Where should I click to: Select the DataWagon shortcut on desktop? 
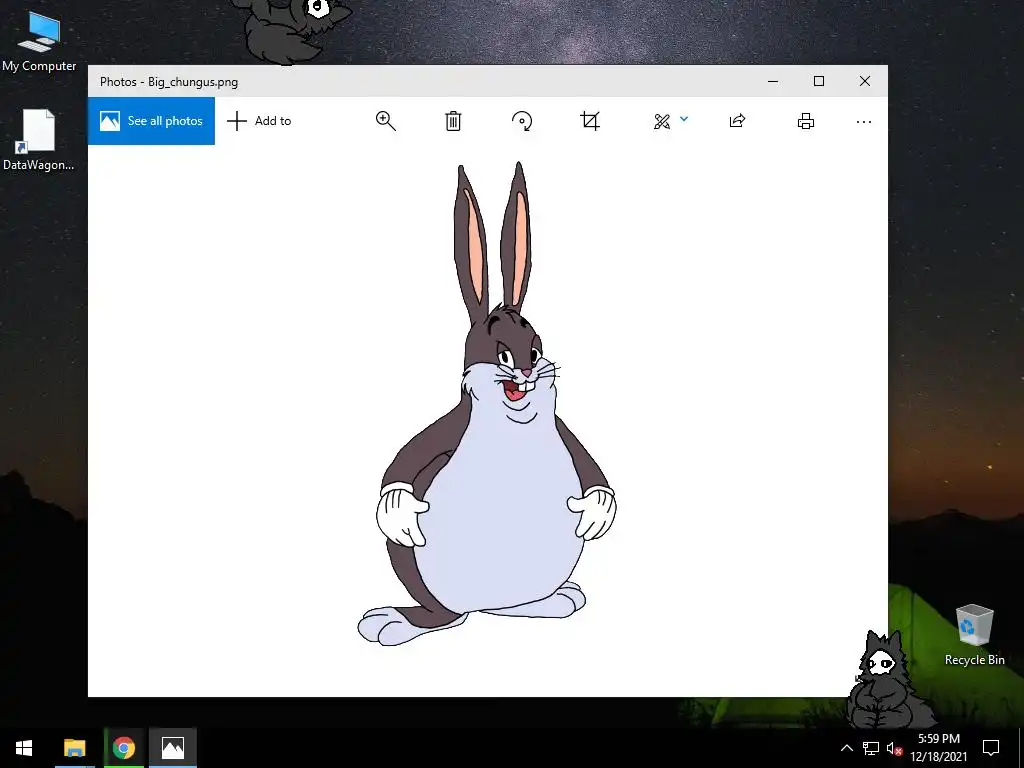coord(39,140)
